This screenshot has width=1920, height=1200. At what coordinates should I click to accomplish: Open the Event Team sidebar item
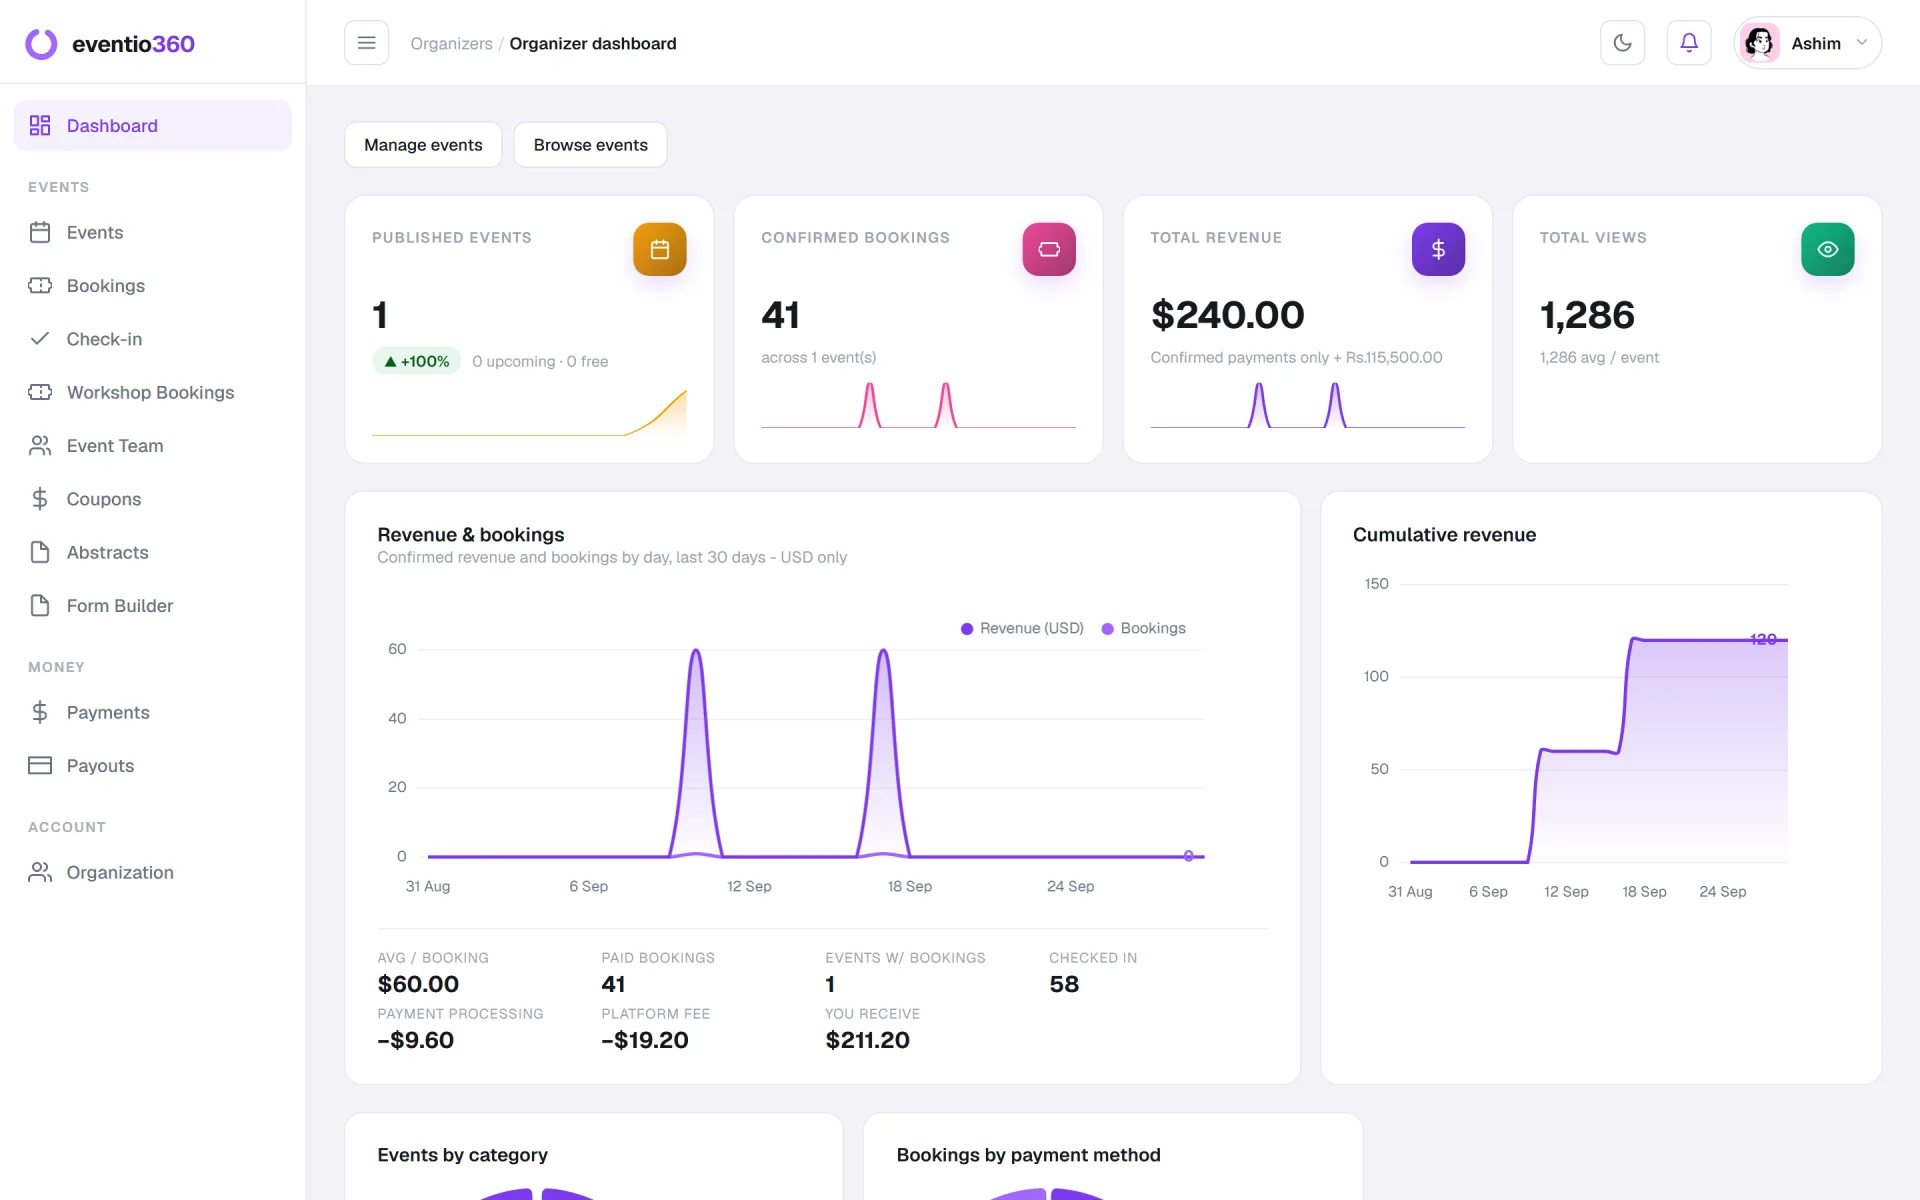[153, 445]
